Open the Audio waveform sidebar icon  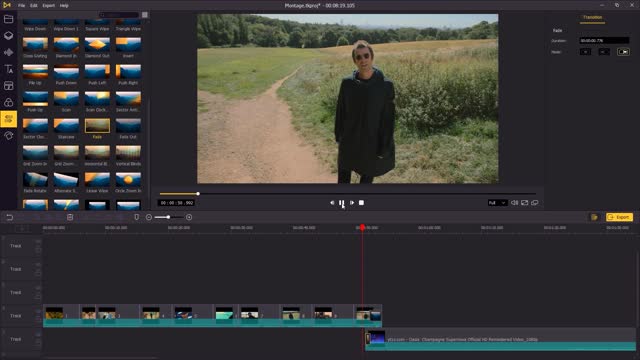(8, 52)
